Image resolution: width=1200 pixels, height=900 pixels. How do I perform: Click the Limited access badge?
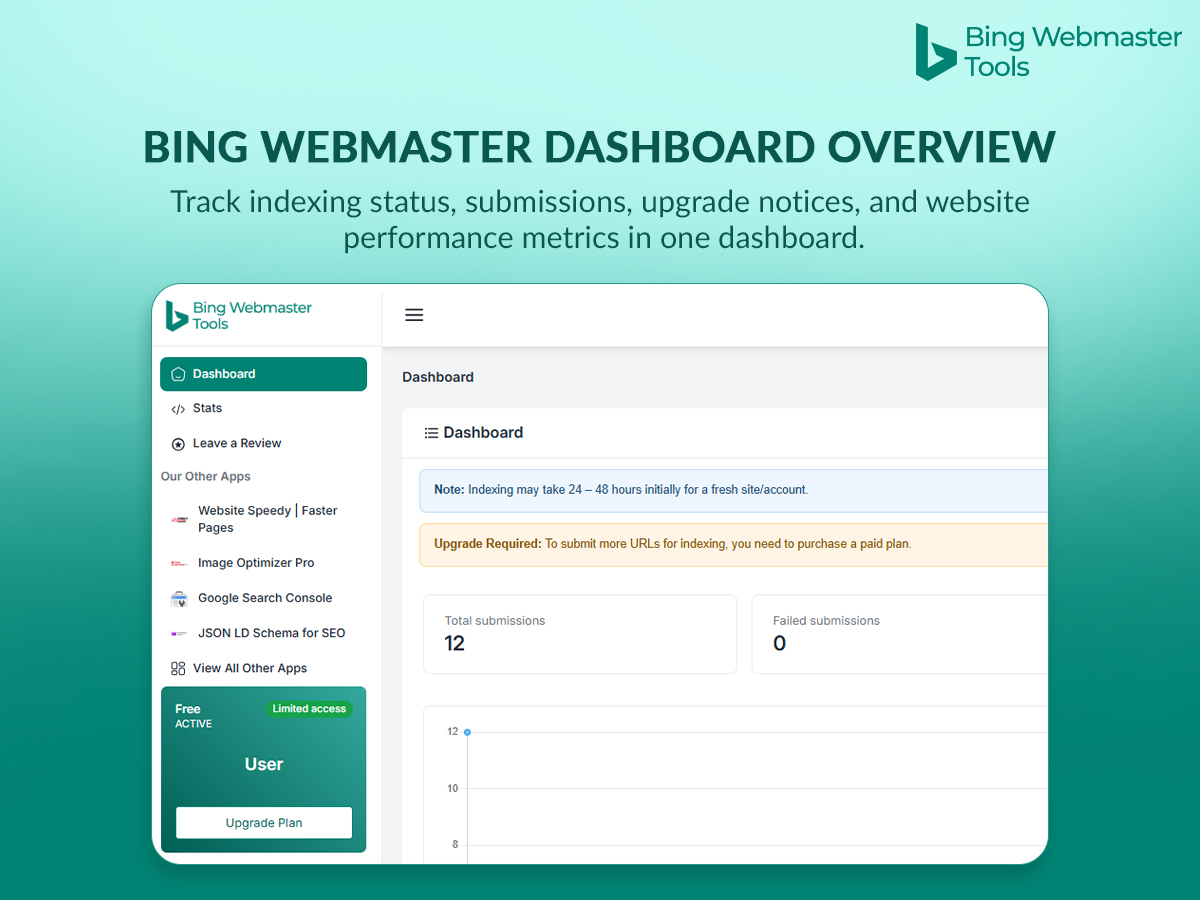[309, 709]
